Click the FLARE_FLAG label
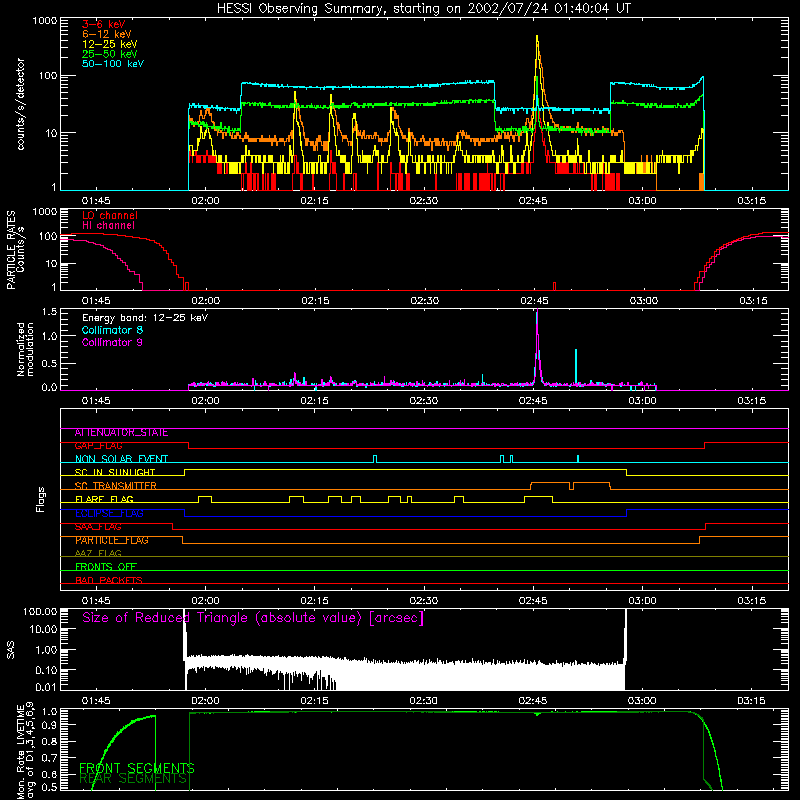This screenshot has height=800, width=800. pos(104,499)
